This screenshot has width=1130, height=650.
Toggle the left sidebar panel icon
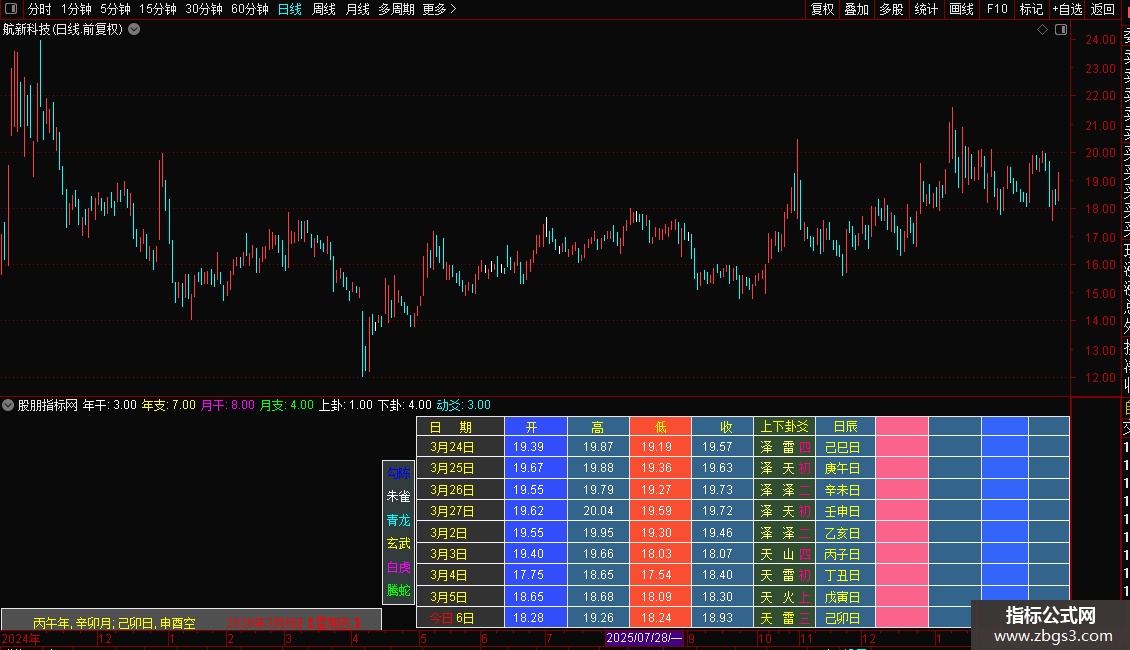coord(11,9)
